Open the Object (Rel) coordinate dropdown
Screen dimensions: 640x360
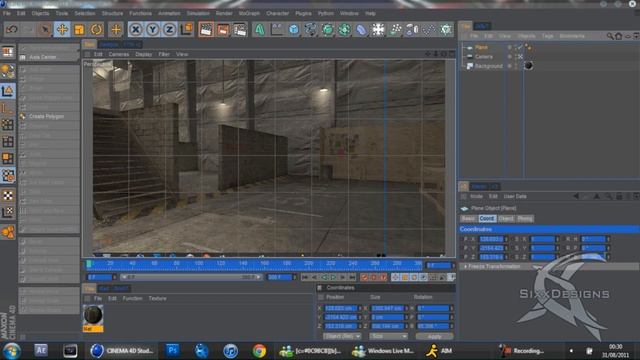(342, 336)
